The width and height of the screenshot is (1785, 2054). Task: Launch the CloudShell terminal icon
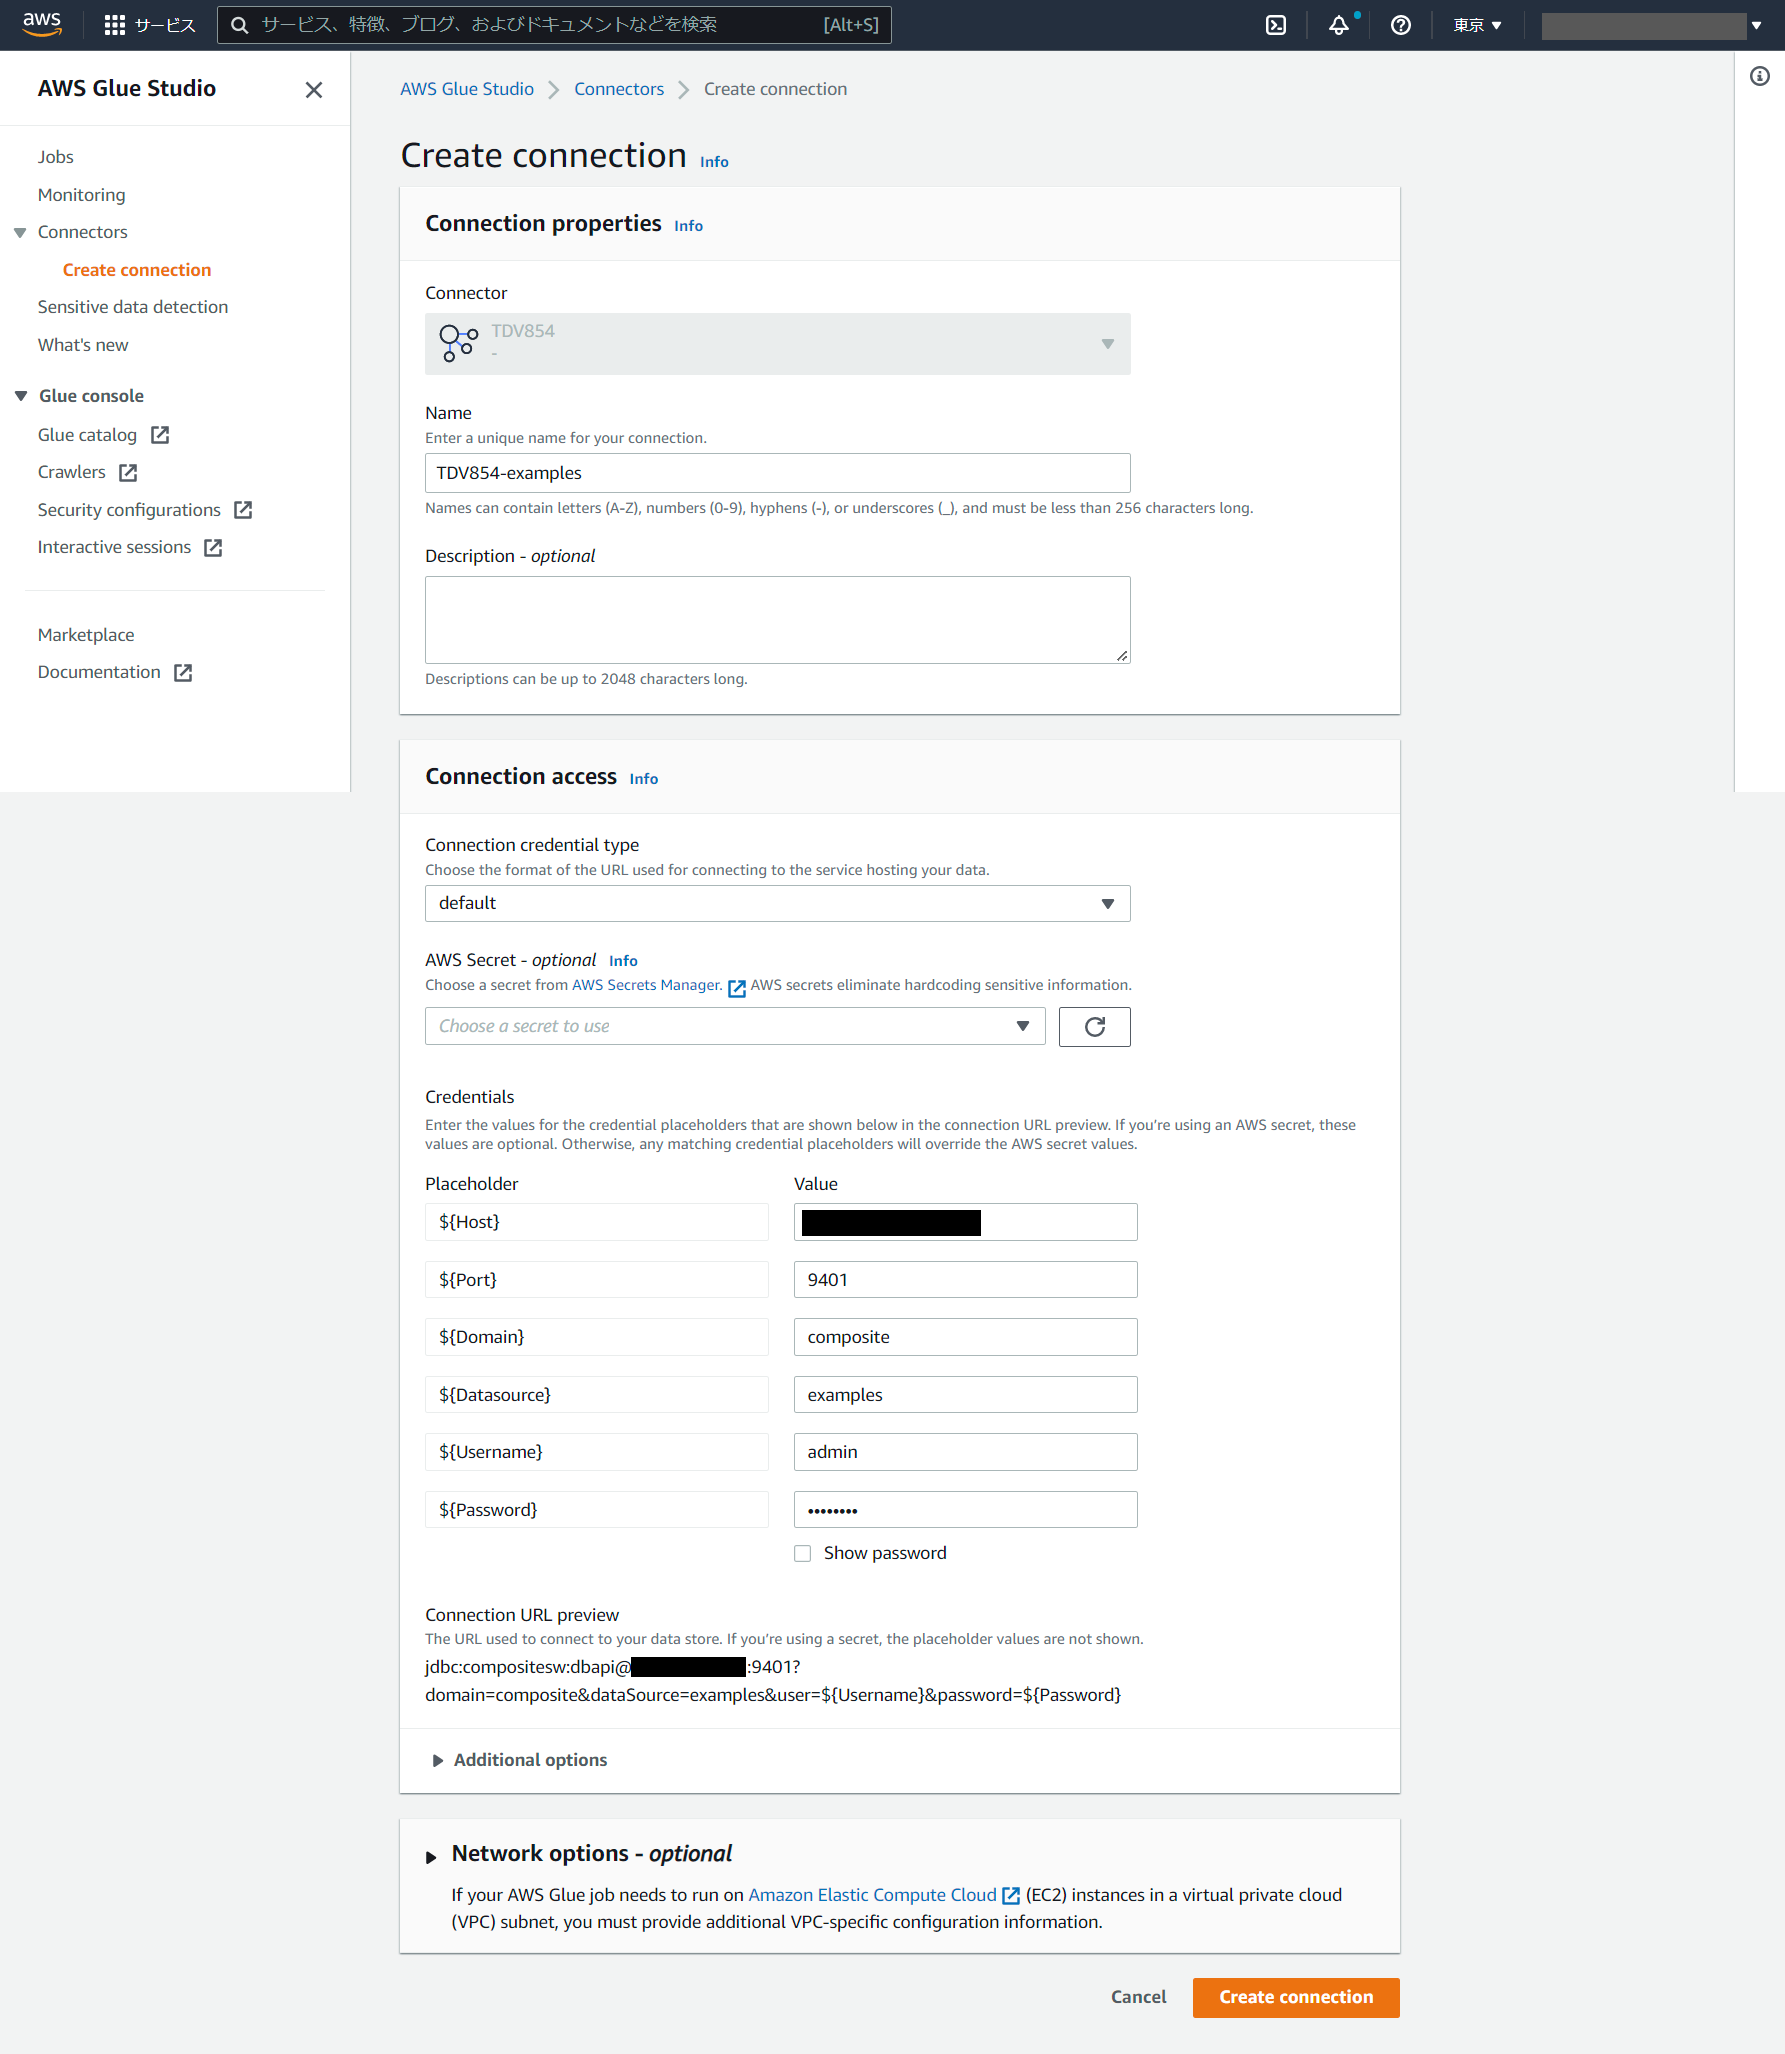(1276, 25)
